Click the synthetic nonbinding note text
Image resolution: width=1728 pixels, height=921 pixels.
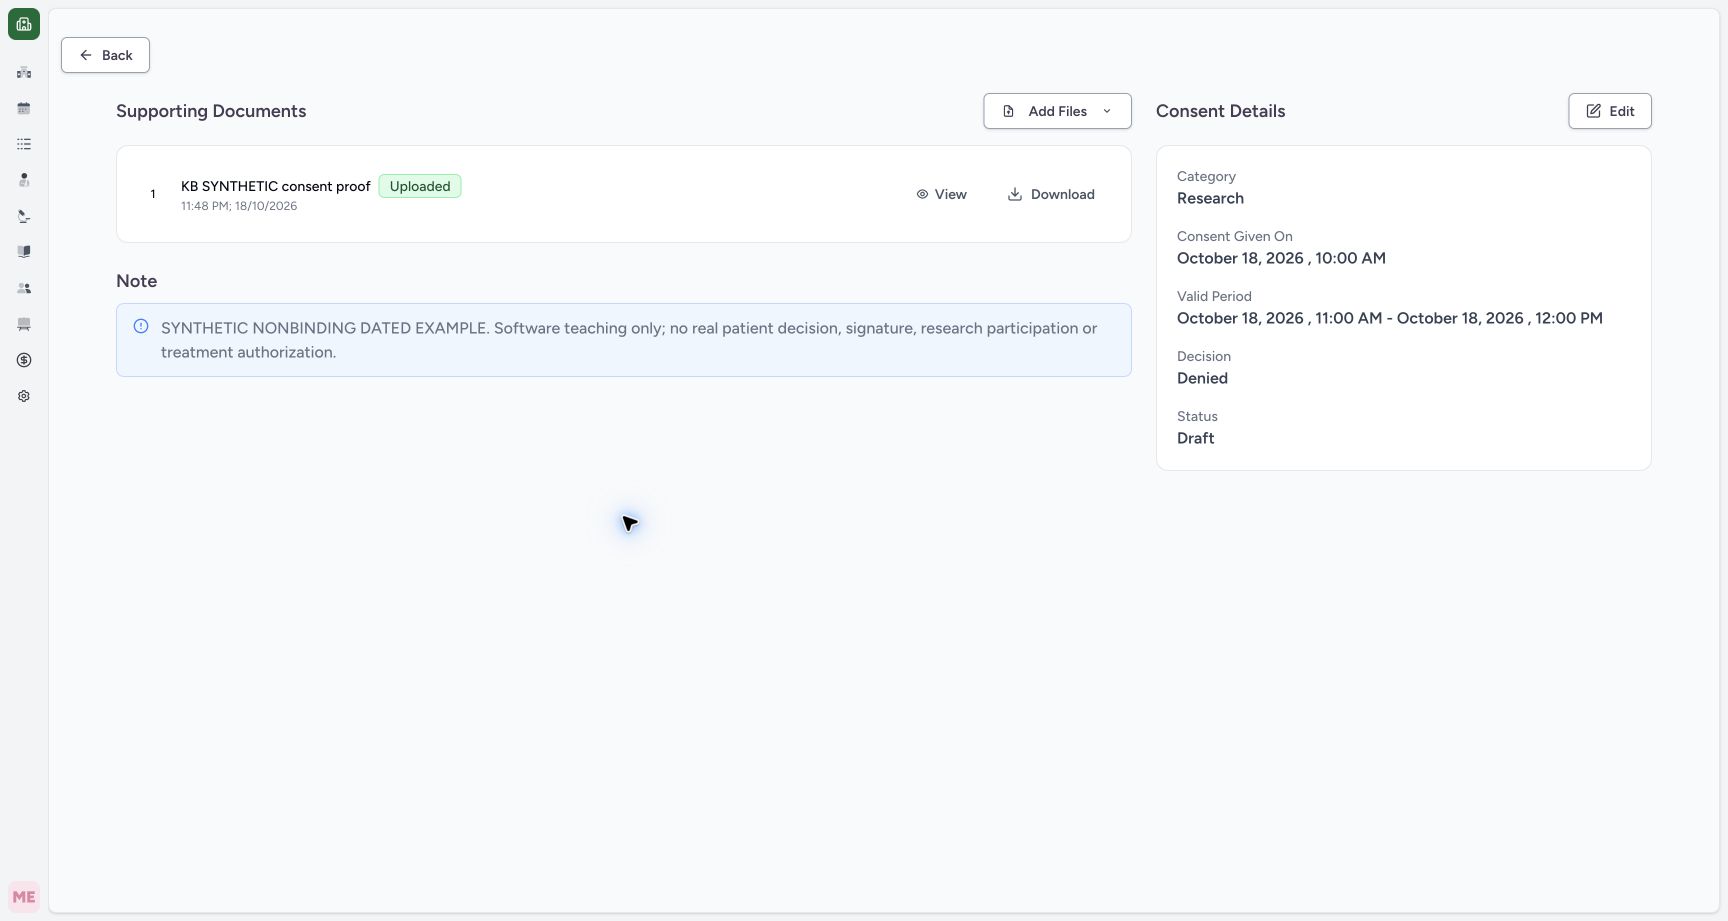[x=629, y=340]
